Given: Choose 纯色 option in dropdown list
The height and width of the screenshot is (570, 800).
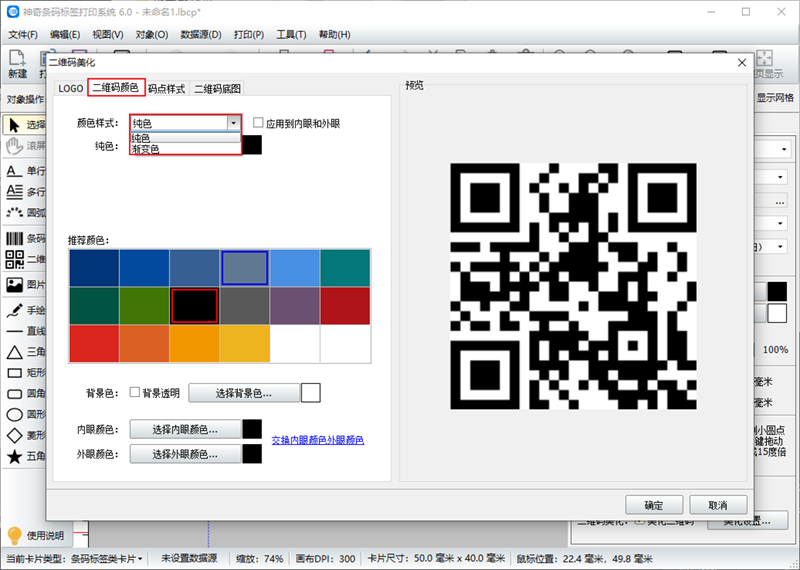Looking at the screenshot, I should [185, 138].
